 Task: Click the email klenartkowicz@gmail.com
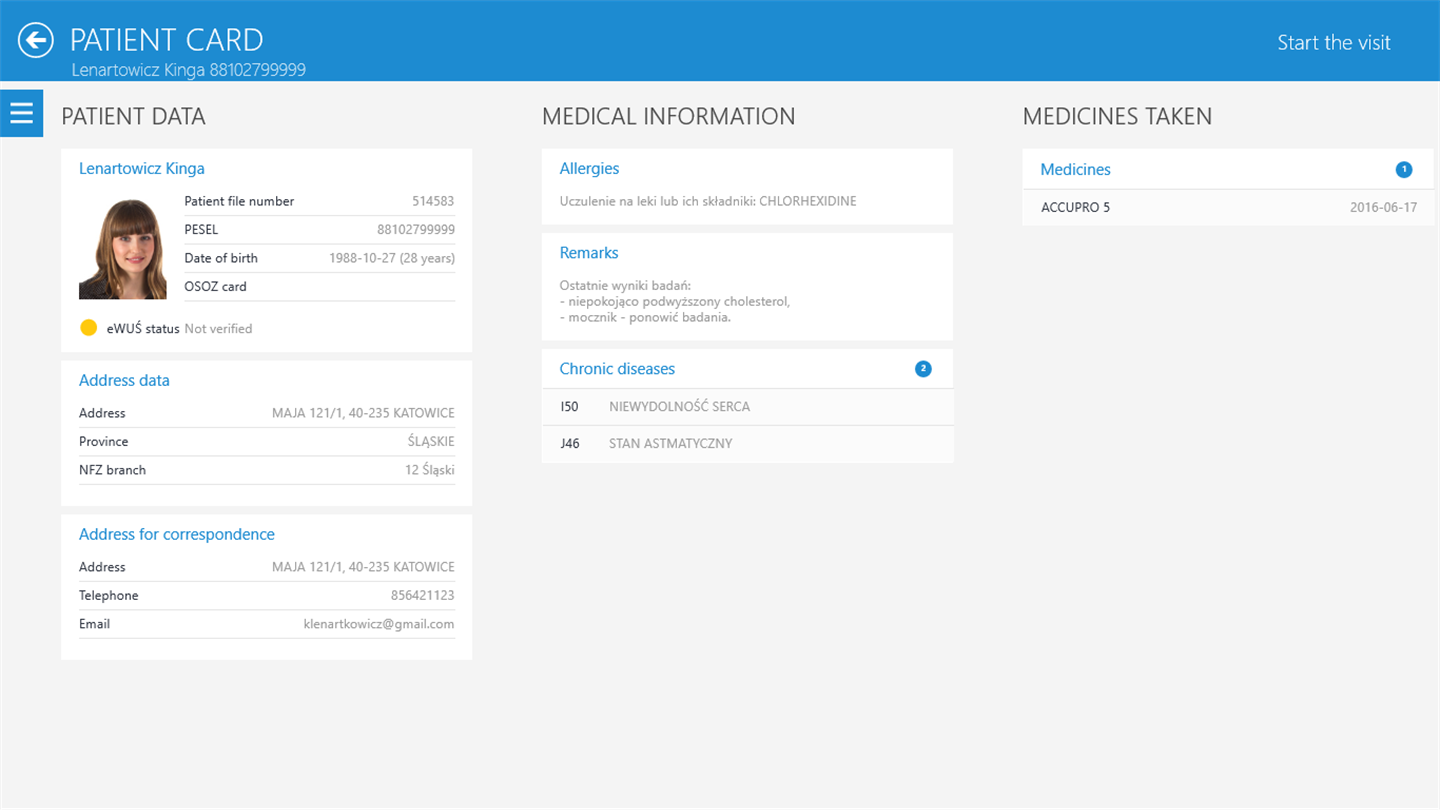[379, 624]
